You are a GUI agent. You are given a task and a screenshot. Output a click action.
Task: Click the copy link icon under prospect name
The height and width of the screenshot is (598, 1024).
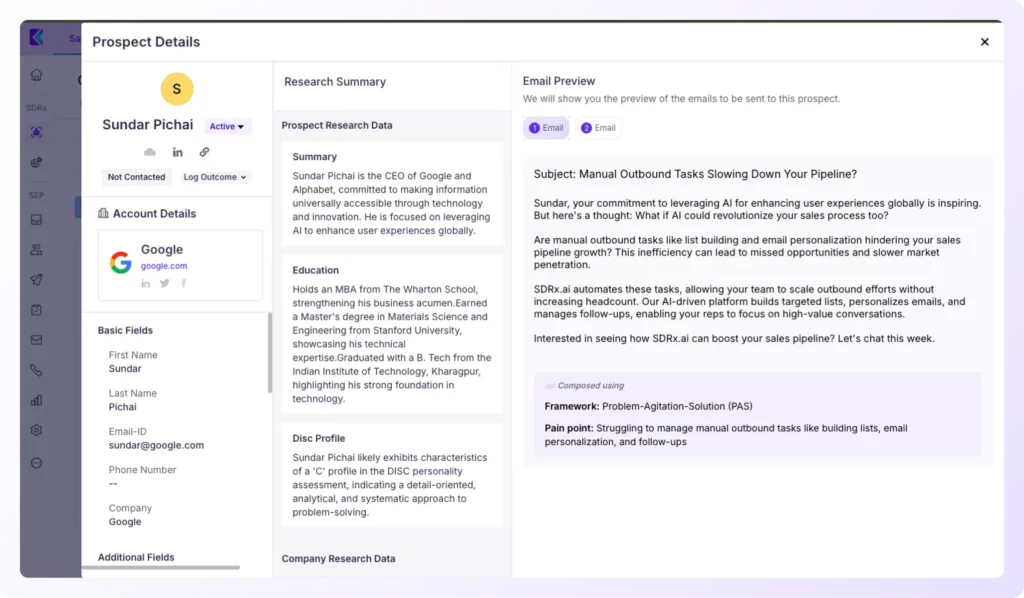click(x=204, y=152)
